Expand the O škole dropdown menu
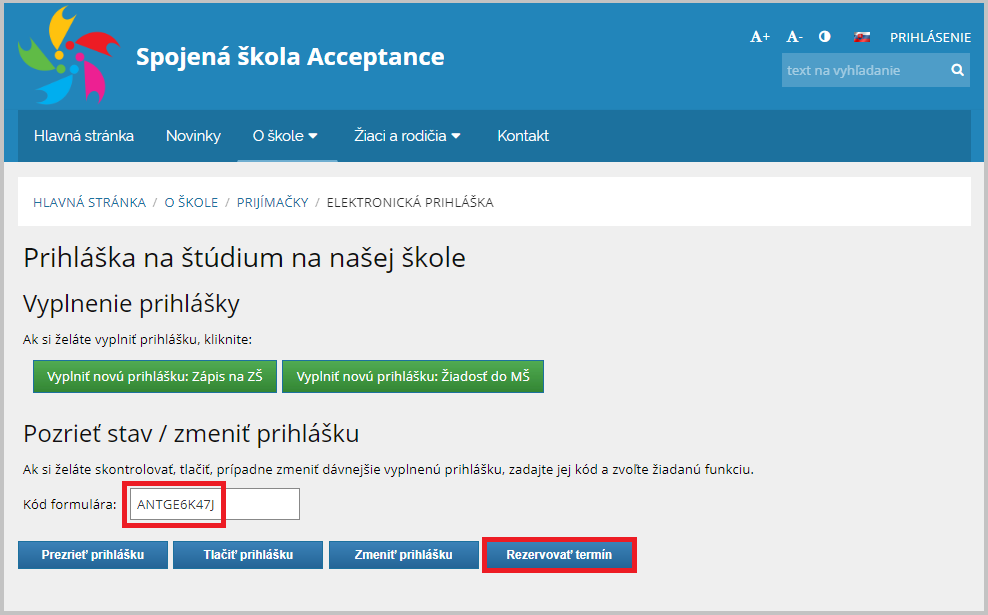 pos(285,135)
